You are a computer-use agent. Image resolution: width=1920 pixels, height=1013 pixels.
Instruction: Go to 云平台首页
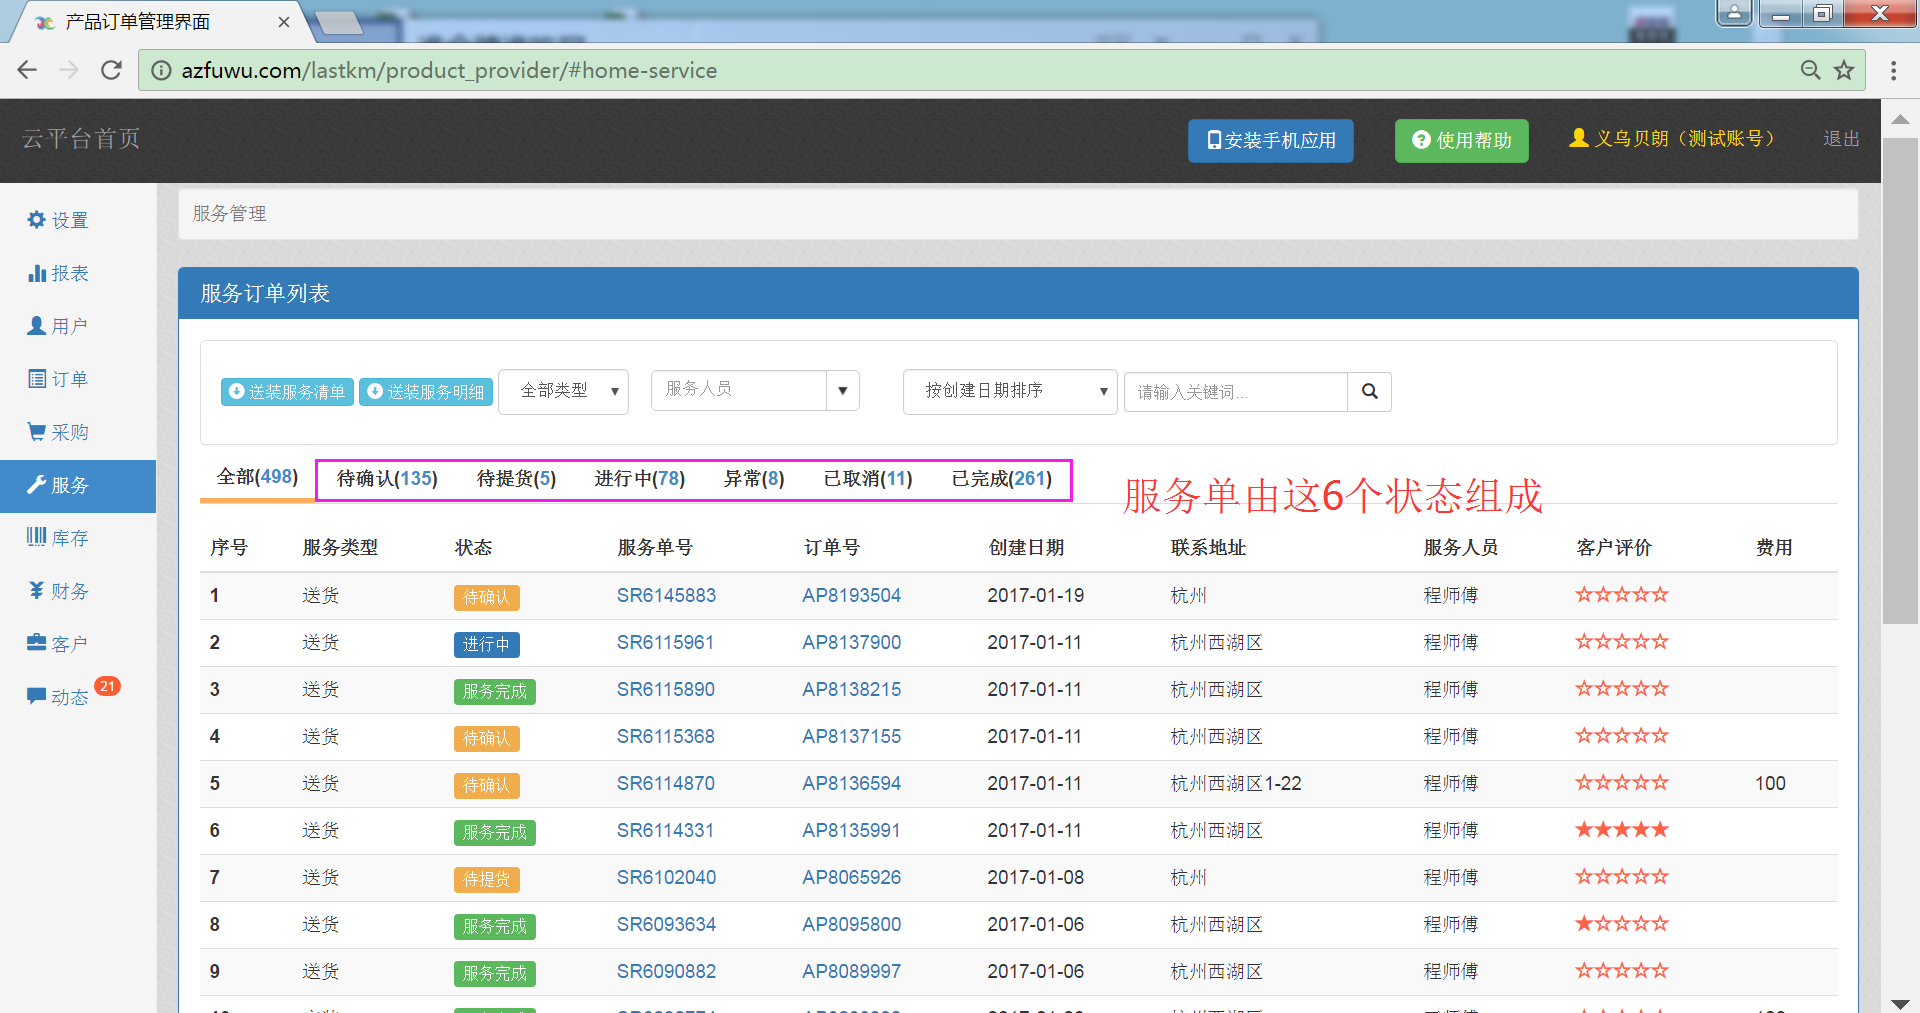82,139
